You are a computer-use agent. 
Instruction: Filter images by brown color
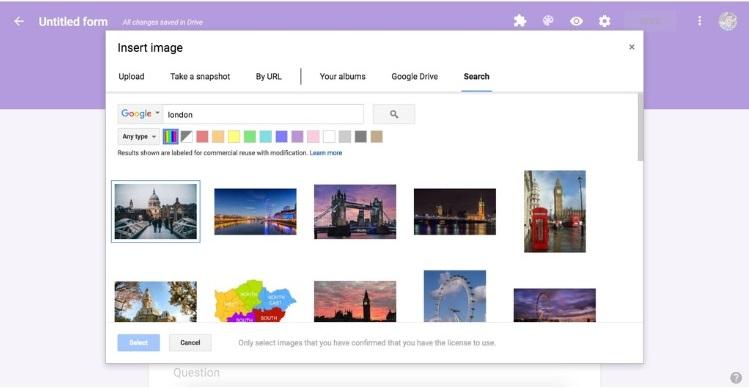376,137
